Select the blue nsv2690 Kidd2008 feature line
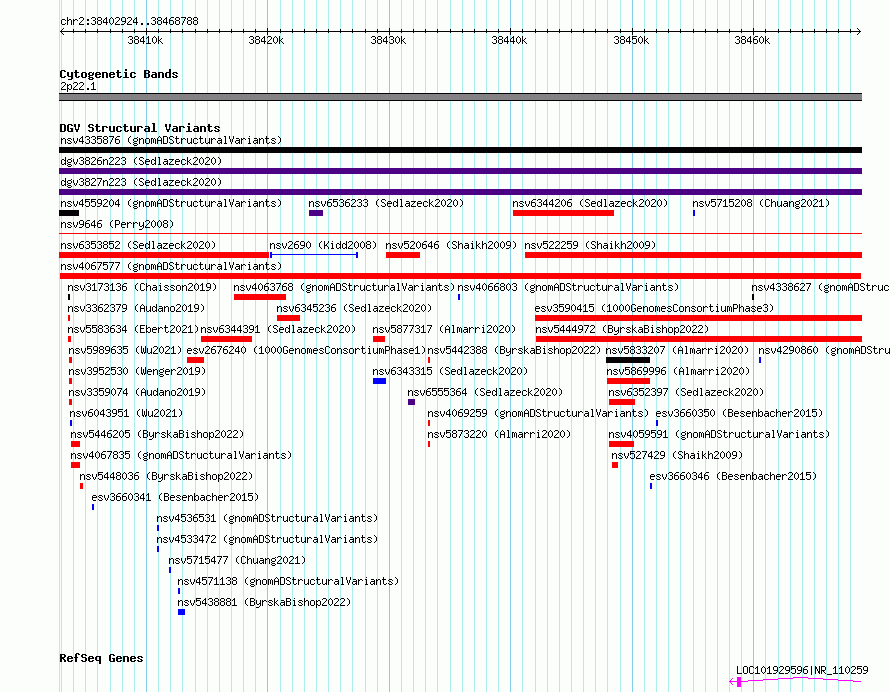The height and width of the screenshot is (692, 890). click(x=314, y=255)
